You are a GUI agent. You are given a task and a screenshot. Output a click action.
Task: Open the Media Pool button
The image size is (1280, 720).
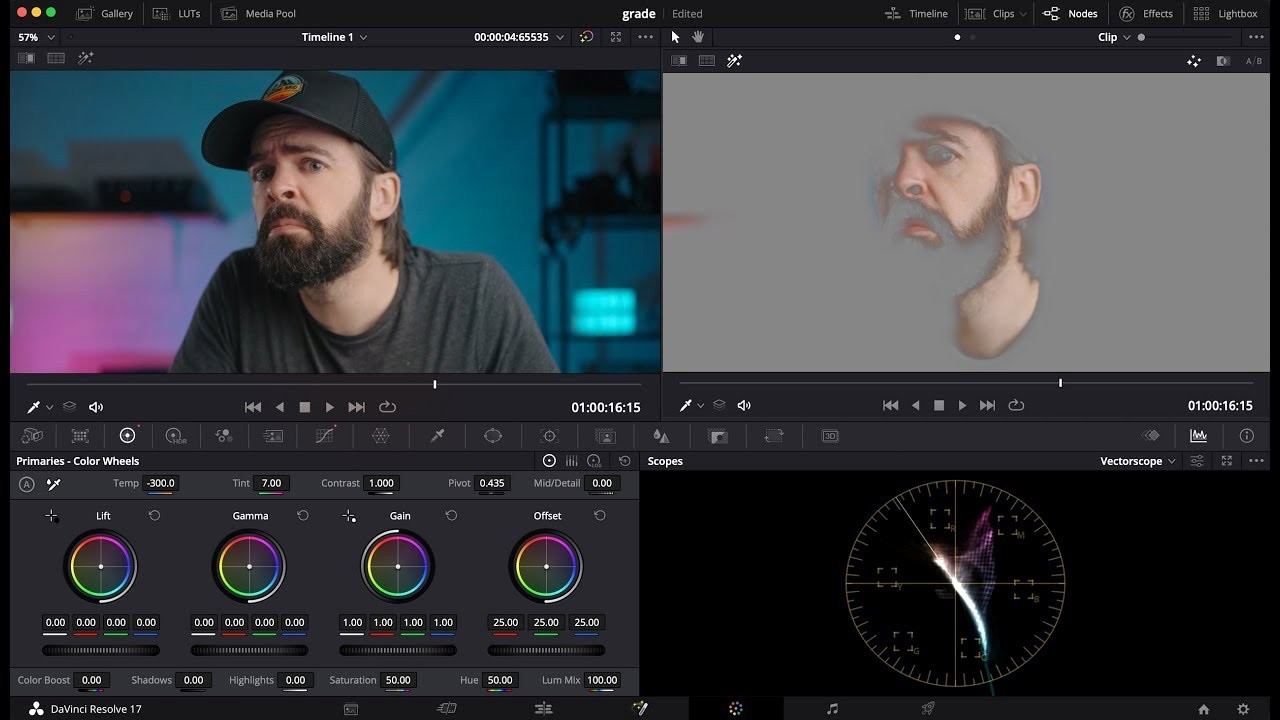(258, 13)
